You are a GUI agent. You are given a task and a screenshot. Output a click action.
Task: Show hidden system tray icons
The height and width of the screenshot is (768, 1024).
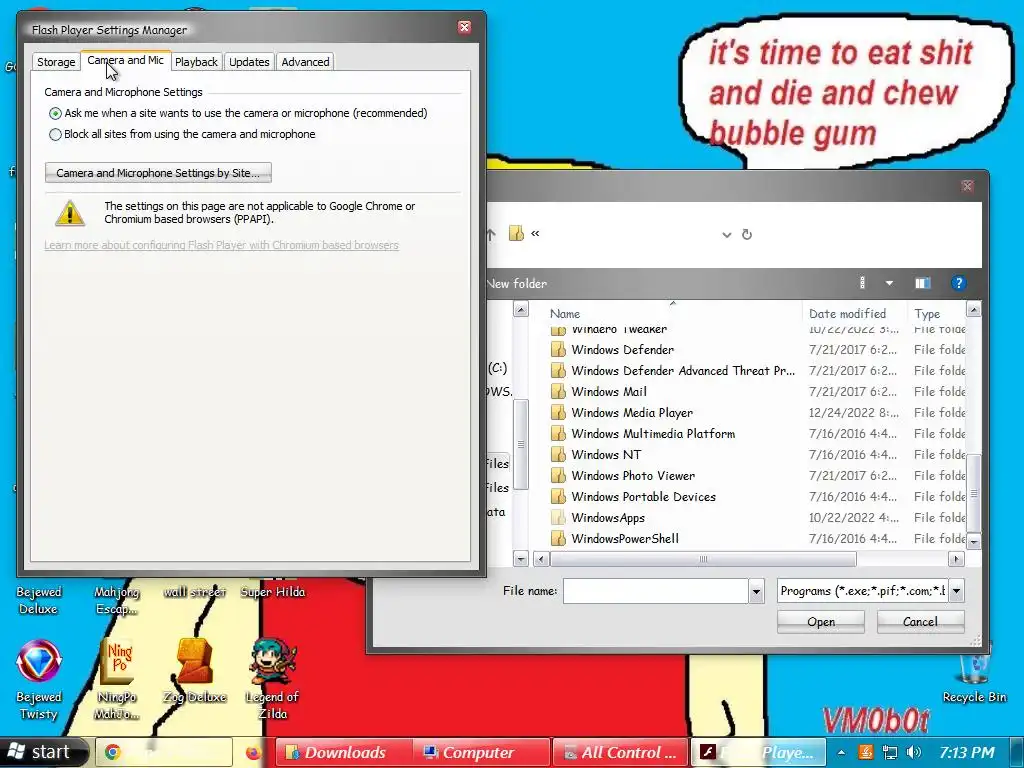(x=841, y=752)
